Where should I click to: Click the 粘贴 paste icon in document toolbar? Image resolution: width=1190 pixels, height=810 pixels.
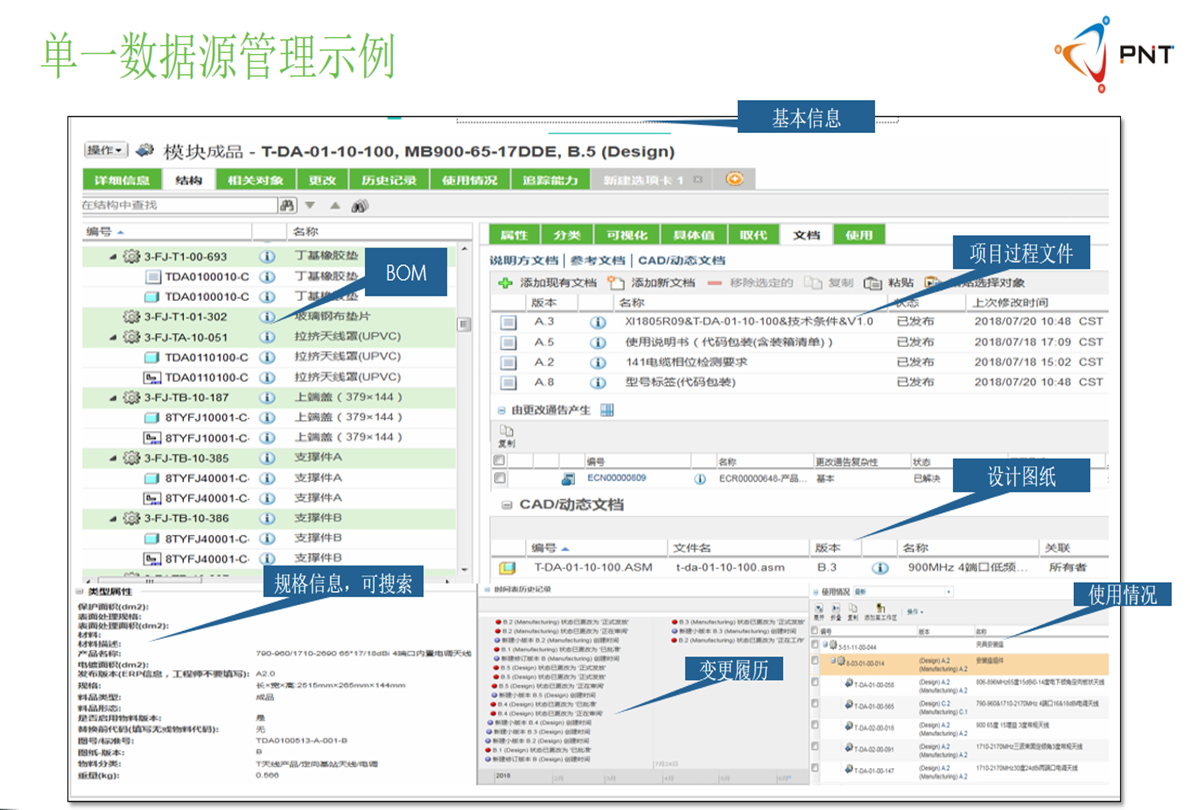872,283
